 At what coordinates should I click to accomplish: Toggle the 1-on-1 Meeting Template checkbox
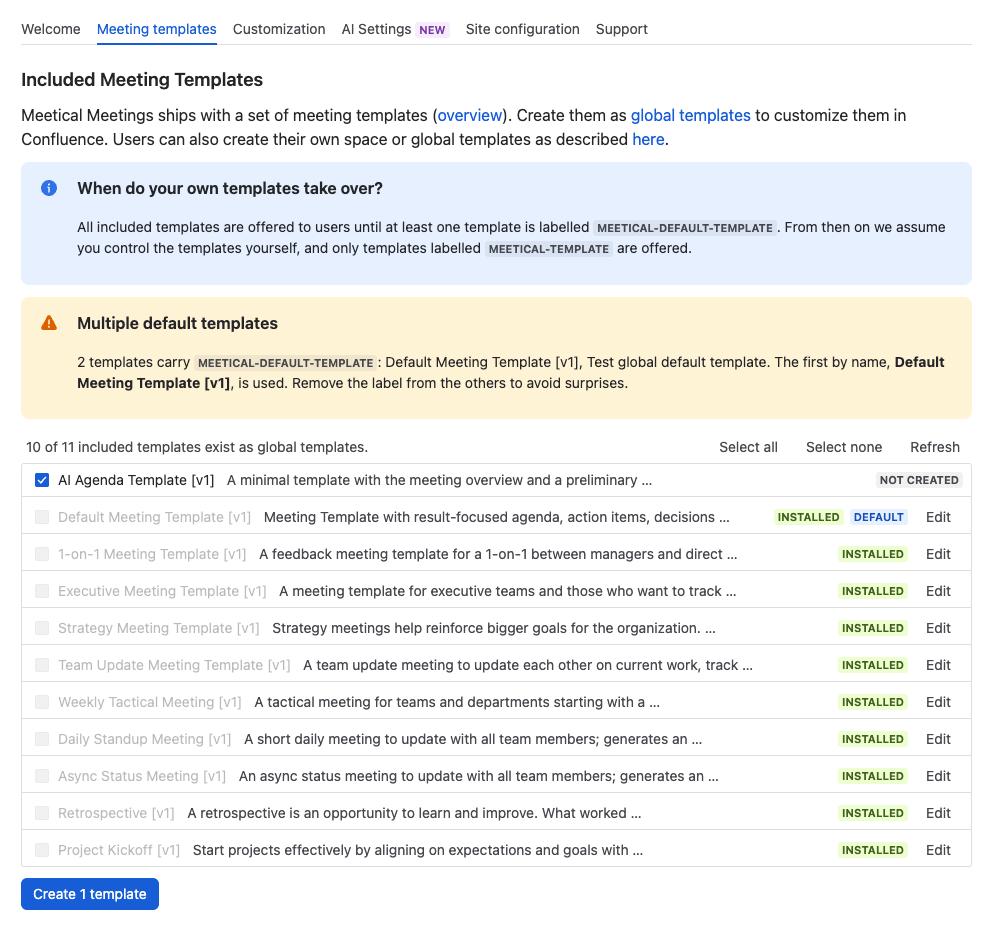point(42,554)
